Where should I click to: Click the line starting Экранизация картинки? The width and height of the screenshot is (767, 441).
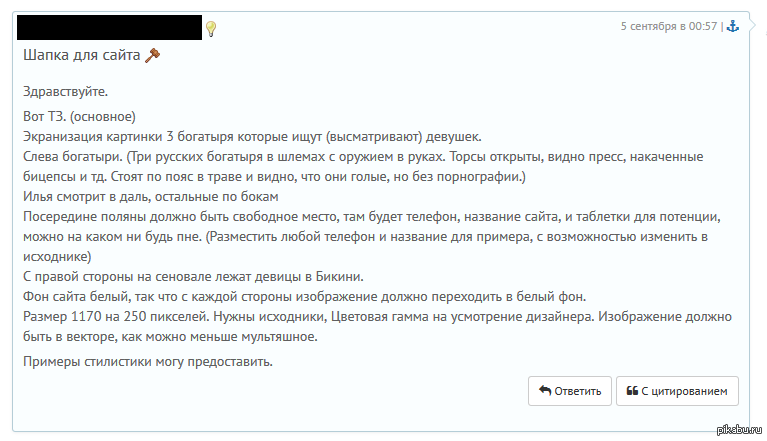pyautogui.click(x=252, y=135)
